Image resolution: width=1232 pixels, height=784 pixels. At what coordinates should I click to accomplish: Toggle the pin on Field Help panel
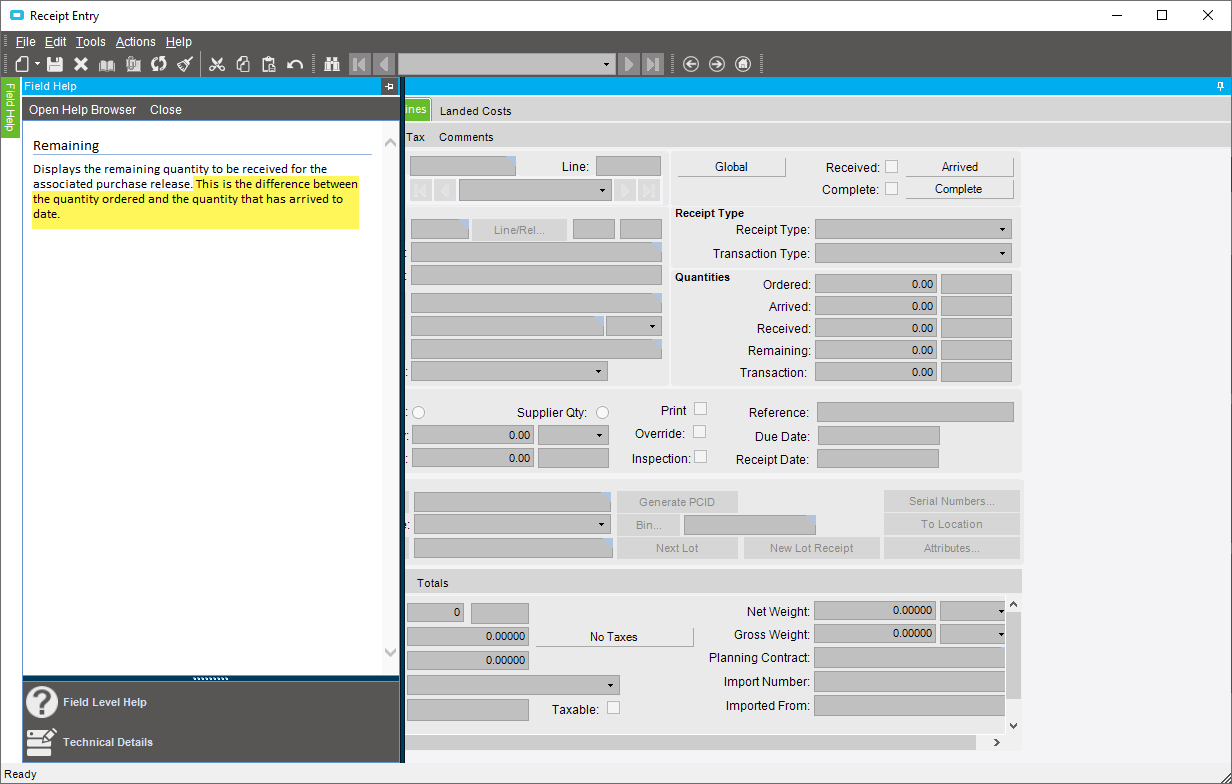click(389, 87)
